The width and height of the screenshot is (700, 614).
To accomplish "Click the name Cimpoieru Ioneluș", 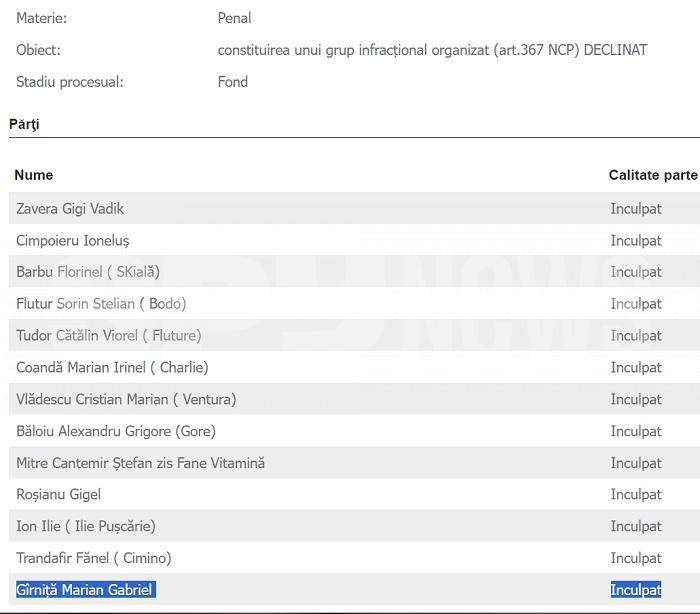I will 73,240.
